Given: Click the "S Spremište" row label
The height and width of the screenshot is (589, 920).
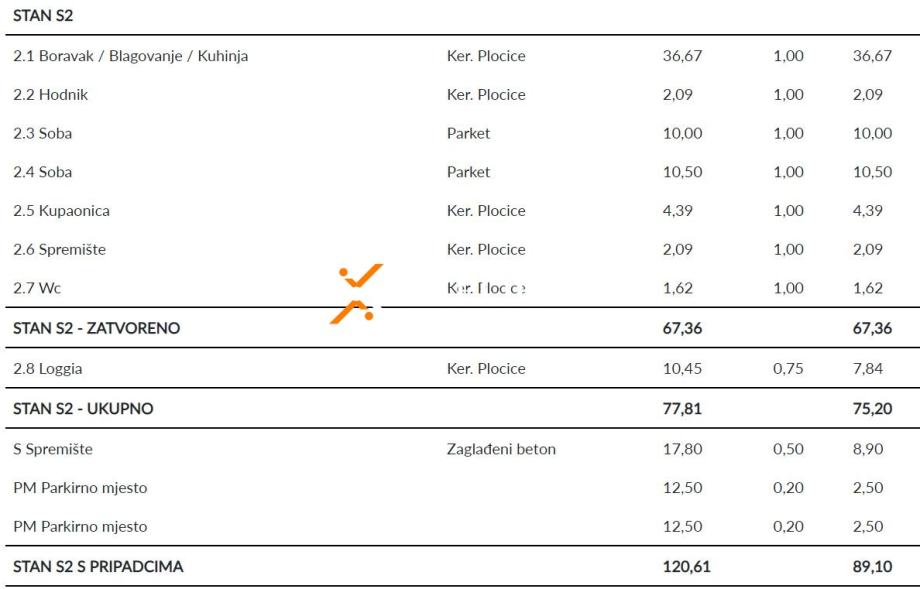Looking at the screenshot, I should pyautogui.click(x=52, y=450).
